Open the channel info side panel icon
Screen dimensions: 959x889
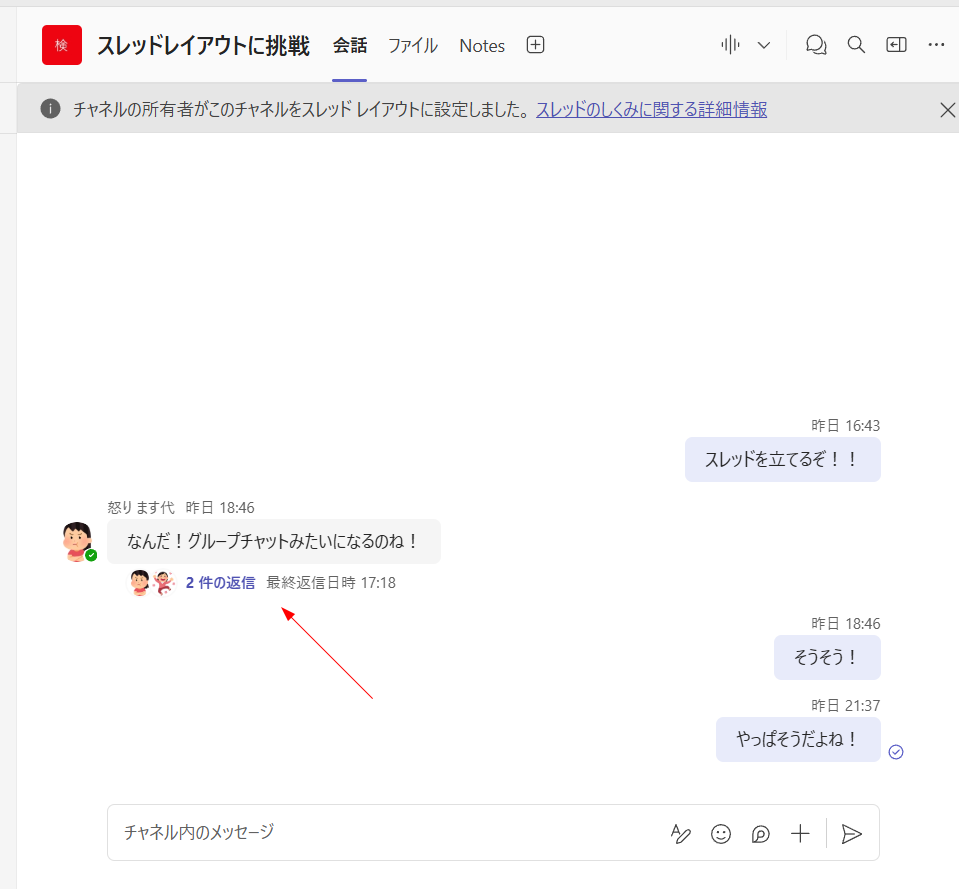tap(896, 45)
